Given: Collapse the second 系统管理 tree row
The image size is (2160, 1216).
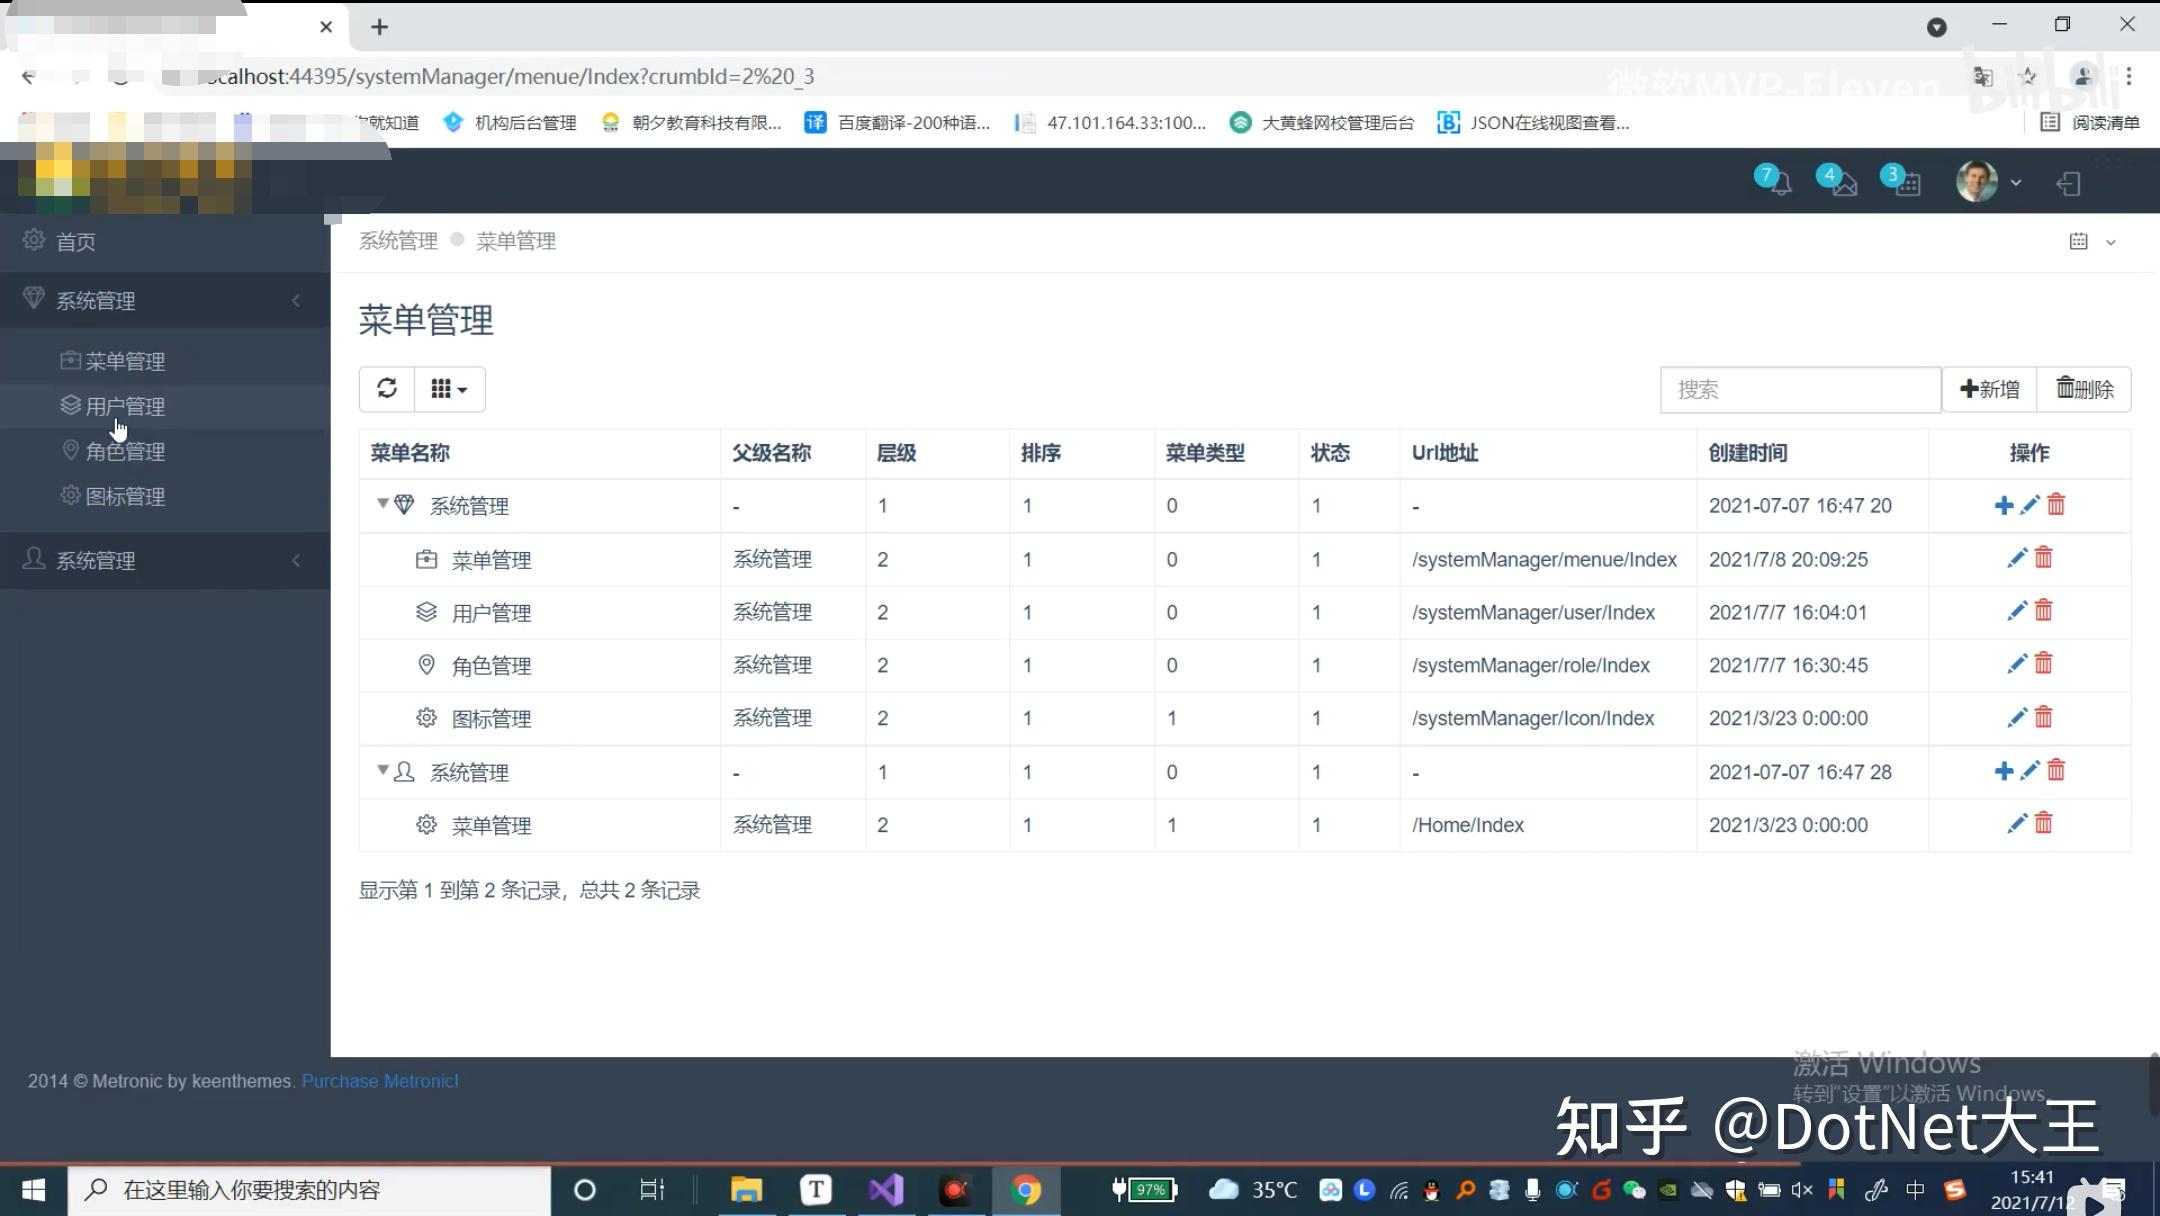Looking at the screenshot, I should pyautogui.click(x=382, y=770).
